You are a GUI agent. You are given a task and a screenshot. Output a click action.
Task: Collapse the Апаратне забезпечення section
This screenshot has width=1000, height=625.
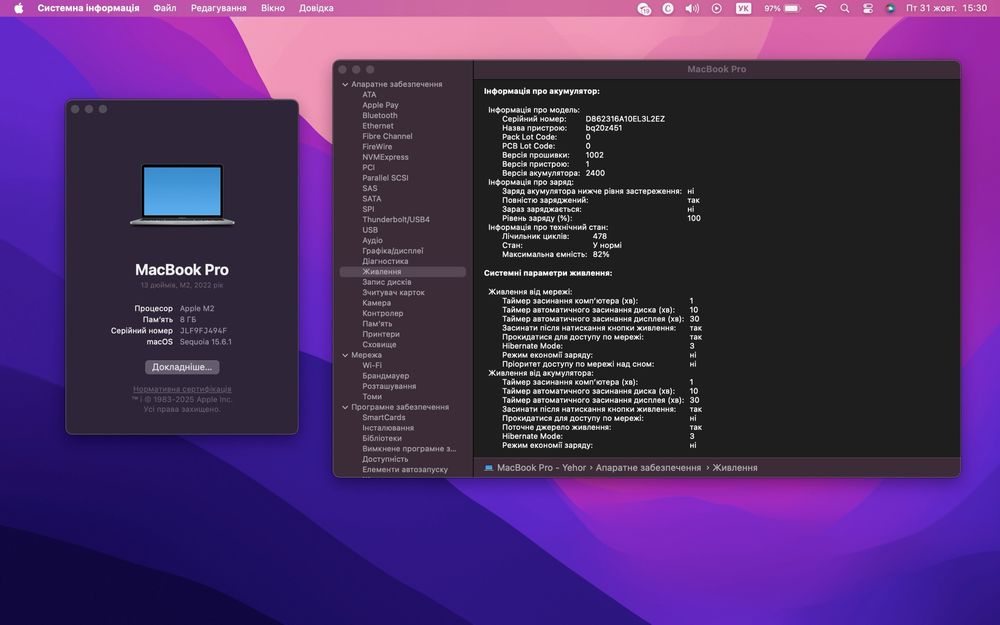pyautogui.click(x=345, y=84)
